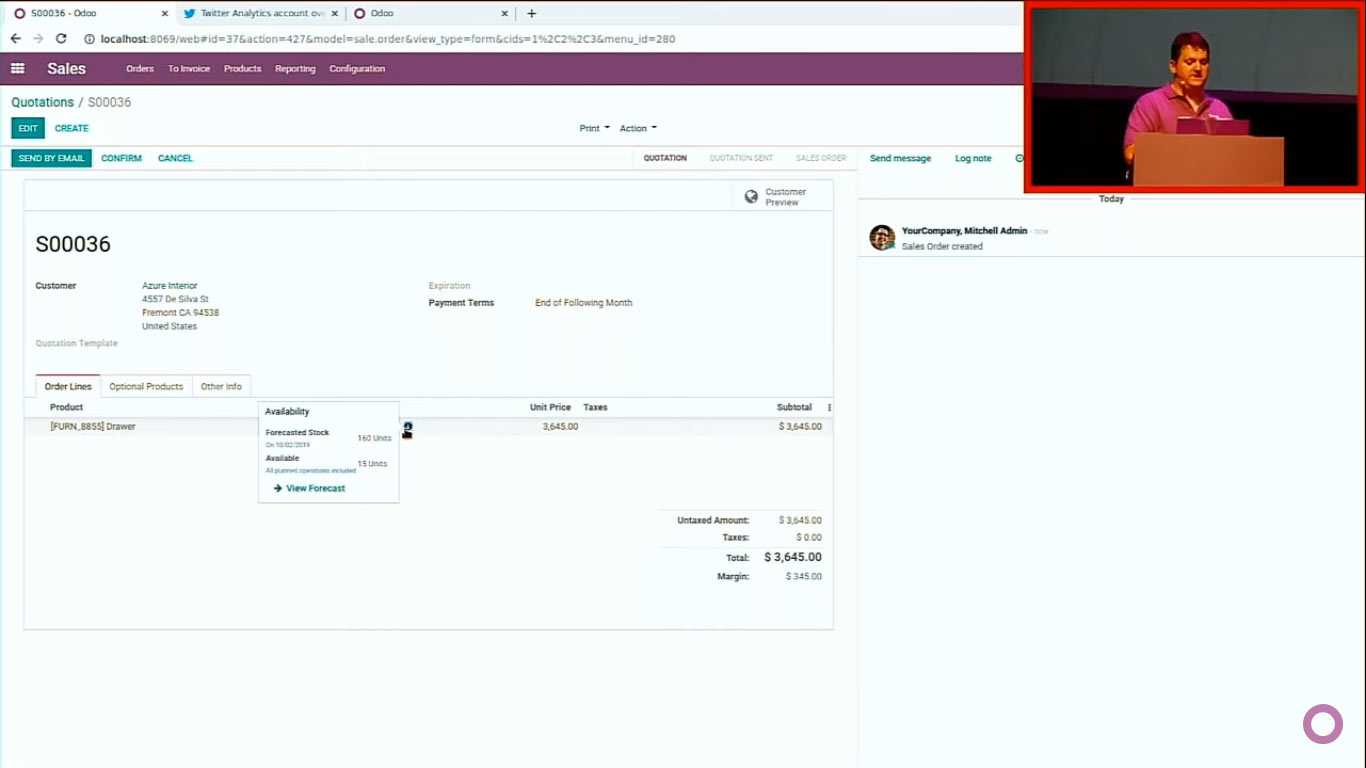The image size is (1366, 768).
Task: Switch to the Order Lines tab
Action: 68,386
